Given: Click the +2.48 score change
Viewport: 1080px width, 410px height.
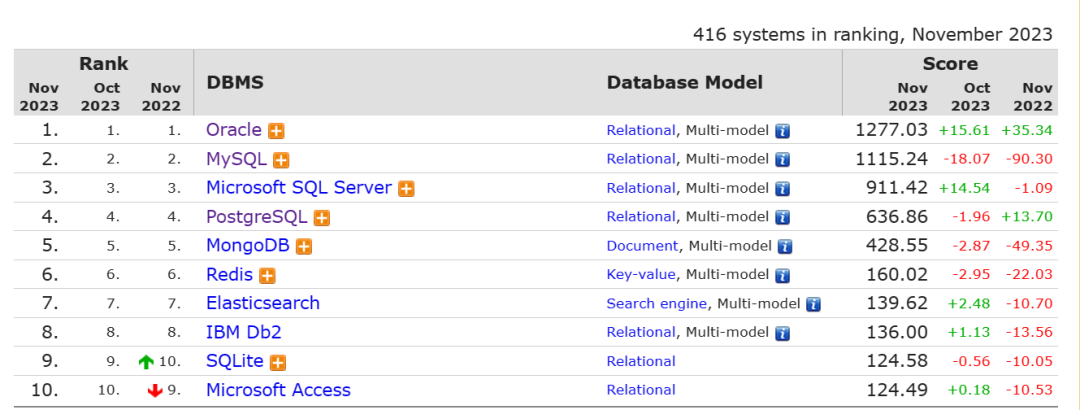Looking at the screenshot, I should 969,305.
